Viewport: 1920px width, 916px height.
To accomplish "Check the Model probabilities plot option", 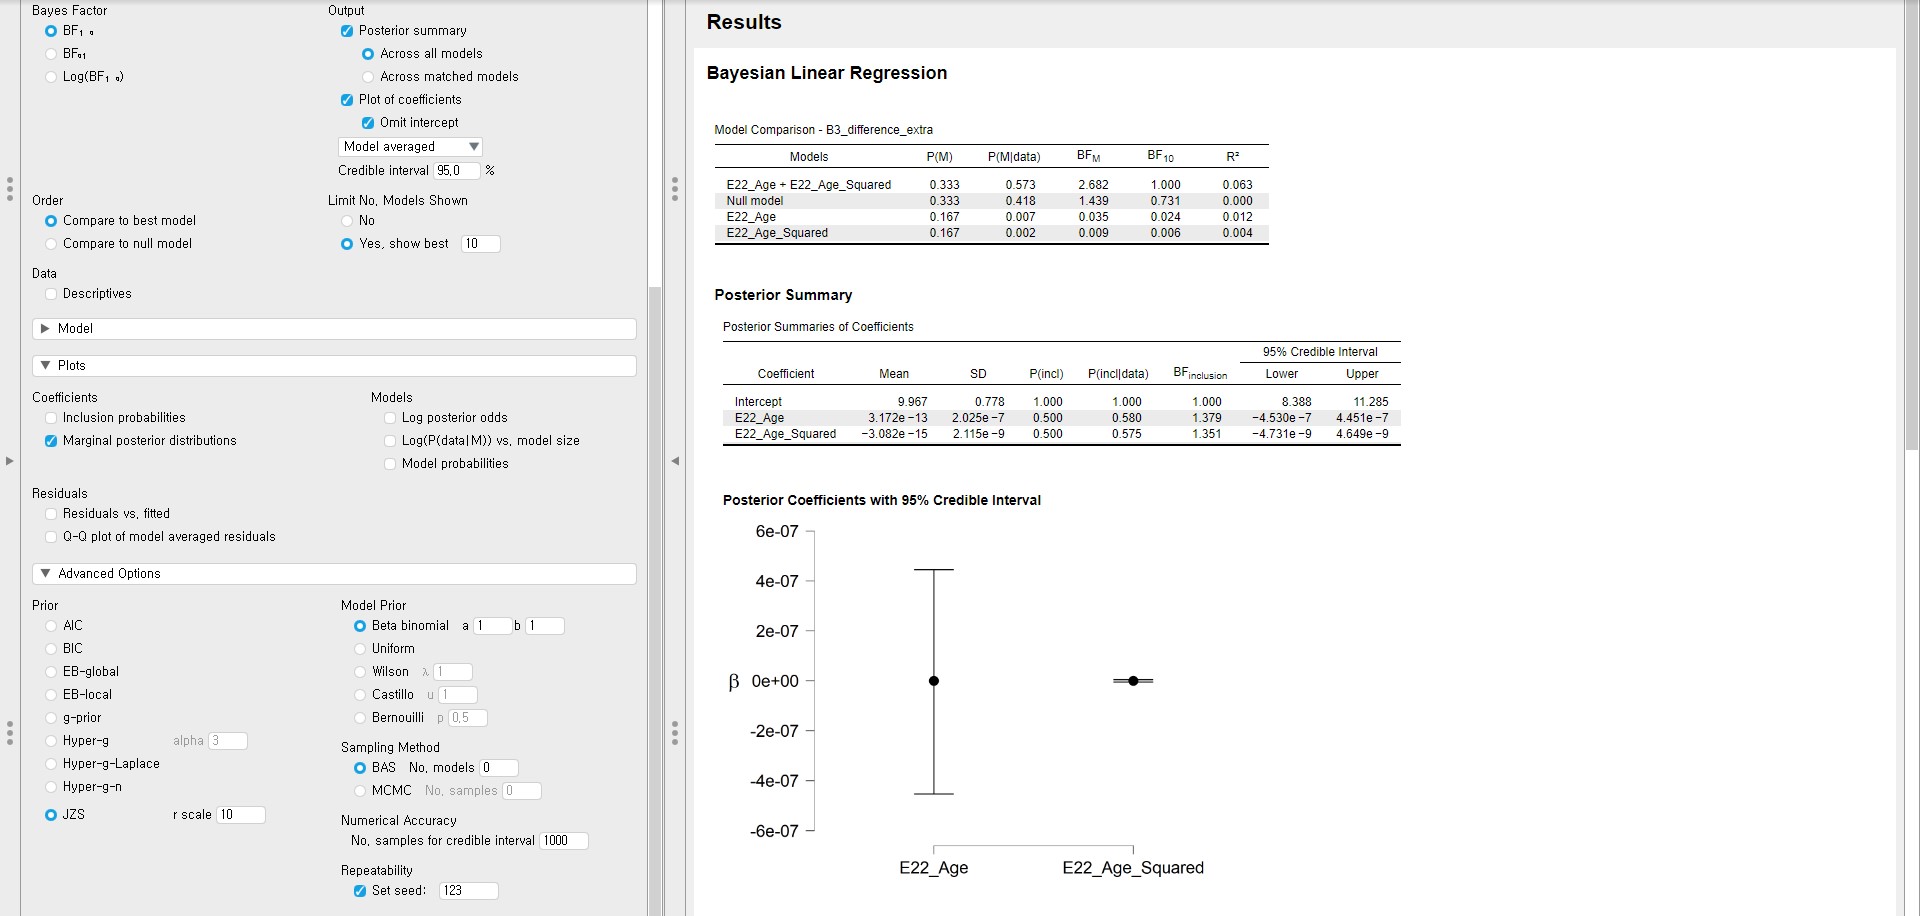I will pos(390,464).
